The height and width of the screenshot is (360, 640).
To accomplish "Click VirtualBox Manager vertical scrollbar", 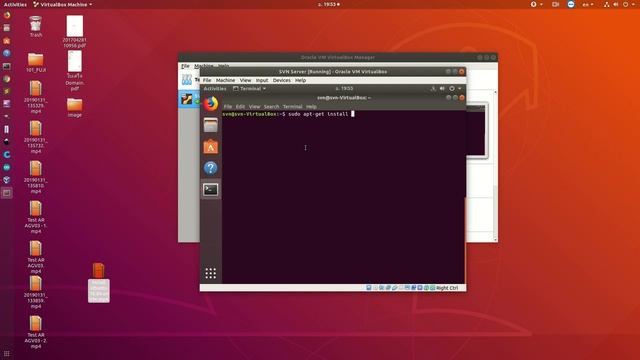I will pyautogui.click(x=496, y=165).
